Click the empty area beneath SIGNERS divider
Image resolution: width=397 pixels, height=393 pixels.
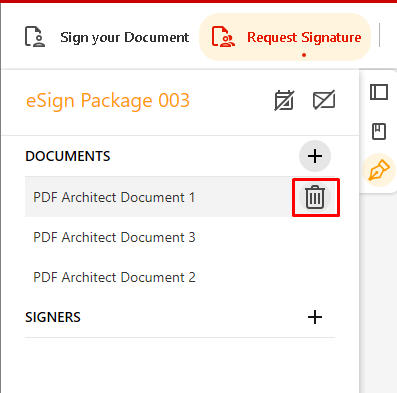click(180, 365)
